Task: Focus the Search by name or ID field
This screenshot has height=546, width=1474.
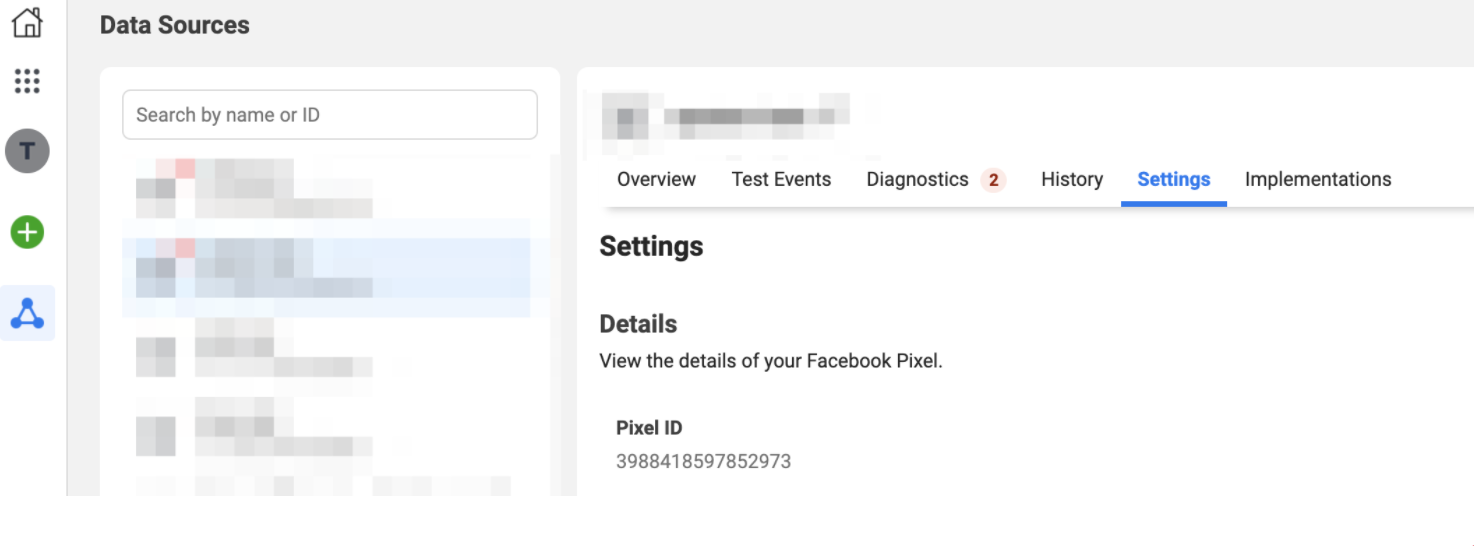Action: [329, 115]
